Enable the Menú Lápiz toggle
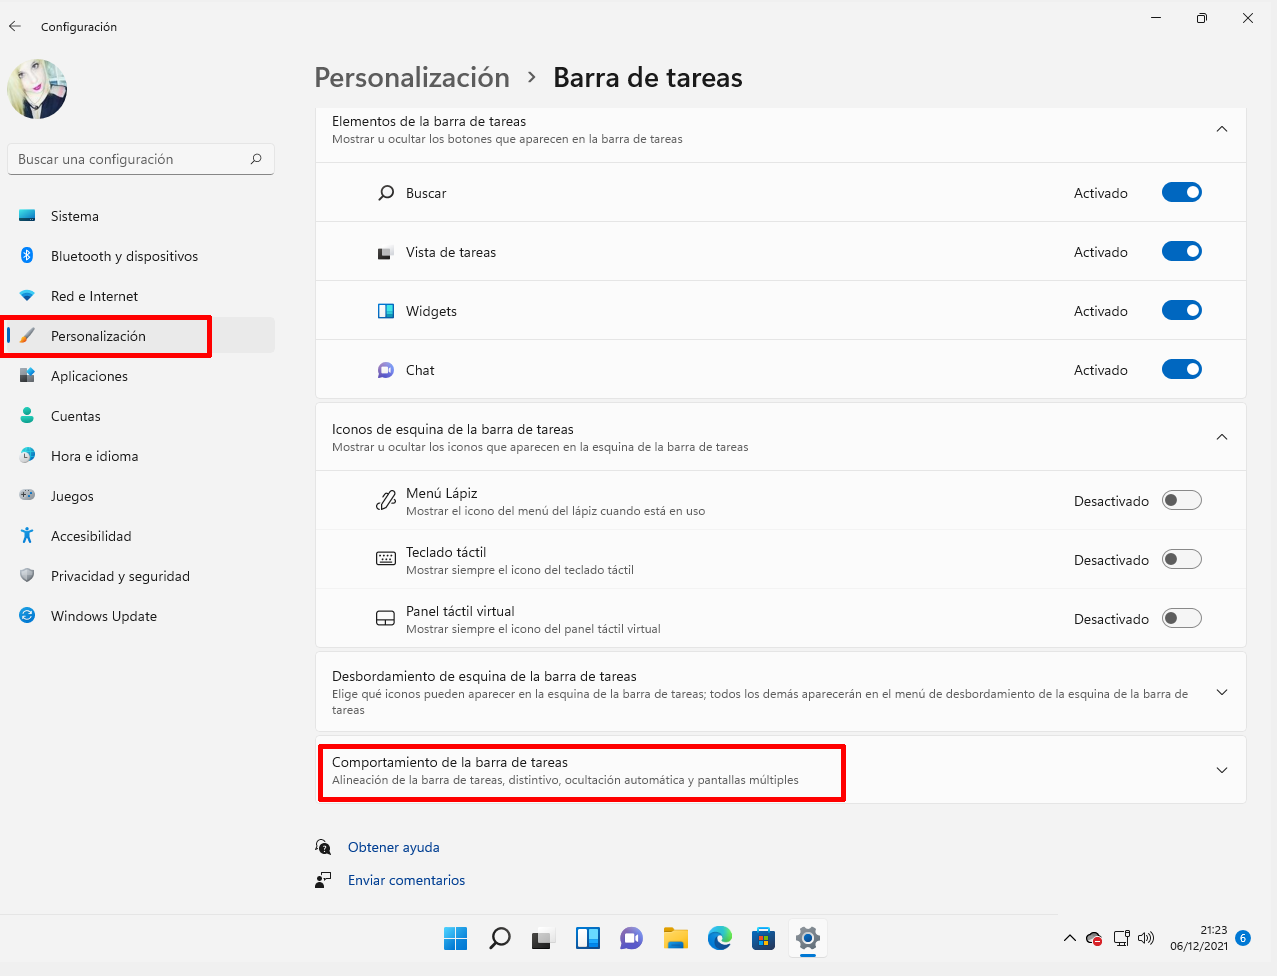The height and width of the screenshot is (976, 1277). (x=1181, y=500)
